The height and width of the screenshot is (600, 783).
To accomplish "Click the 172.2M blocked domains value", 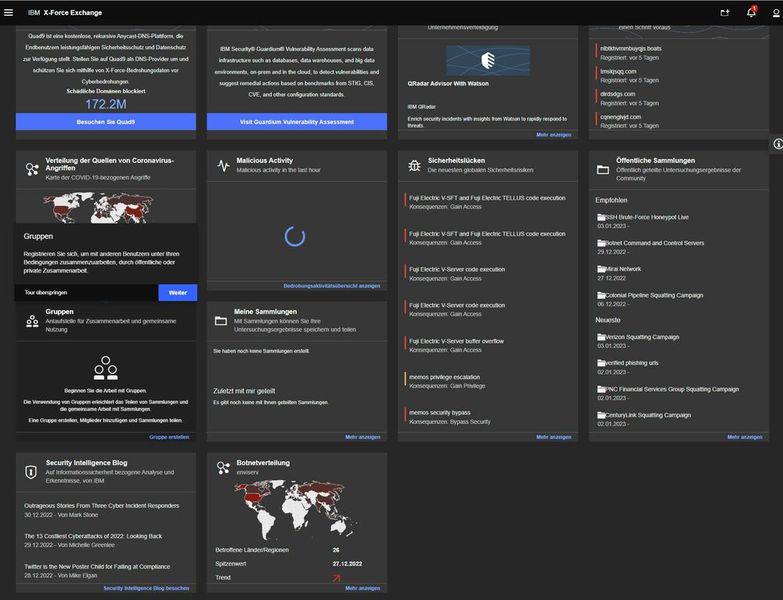I will 106,104.
